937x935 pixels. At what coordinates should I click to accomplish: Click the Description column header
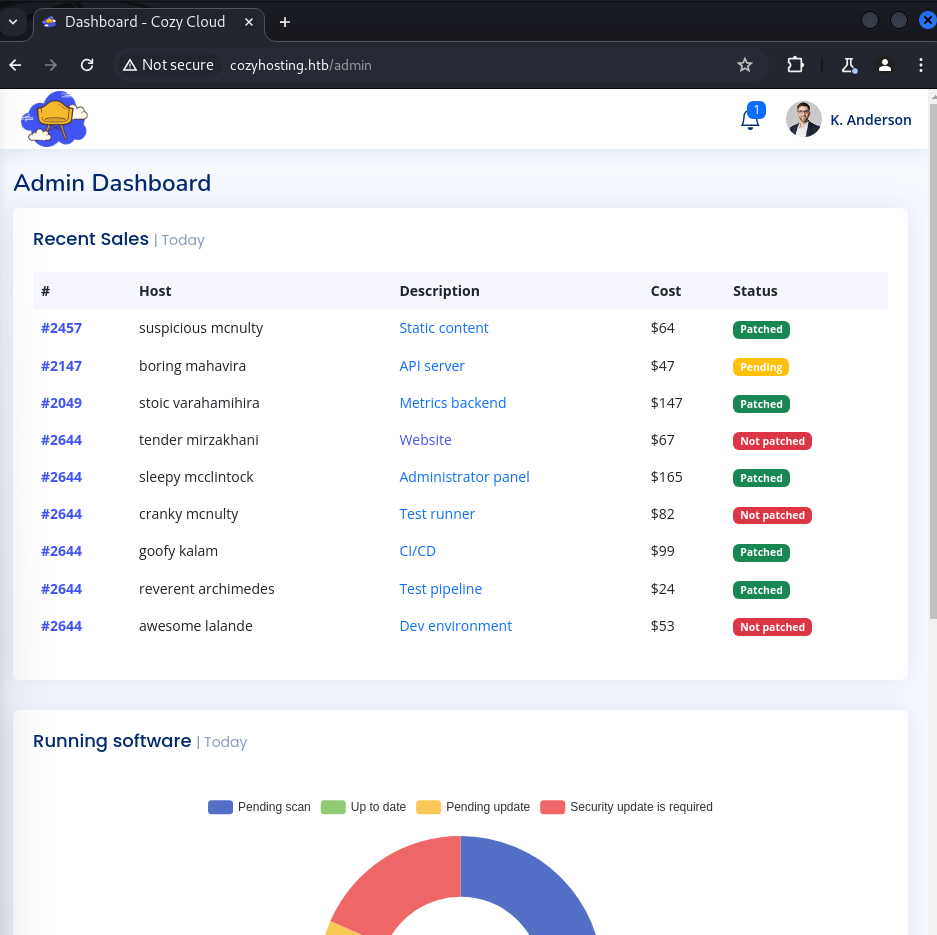(x=439, y=291)
